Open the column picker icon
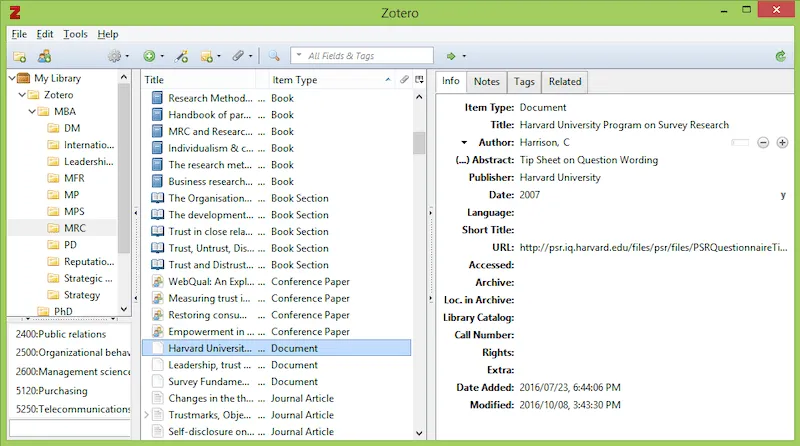Screen dimensions: 800x446 (x=419, y=80)
